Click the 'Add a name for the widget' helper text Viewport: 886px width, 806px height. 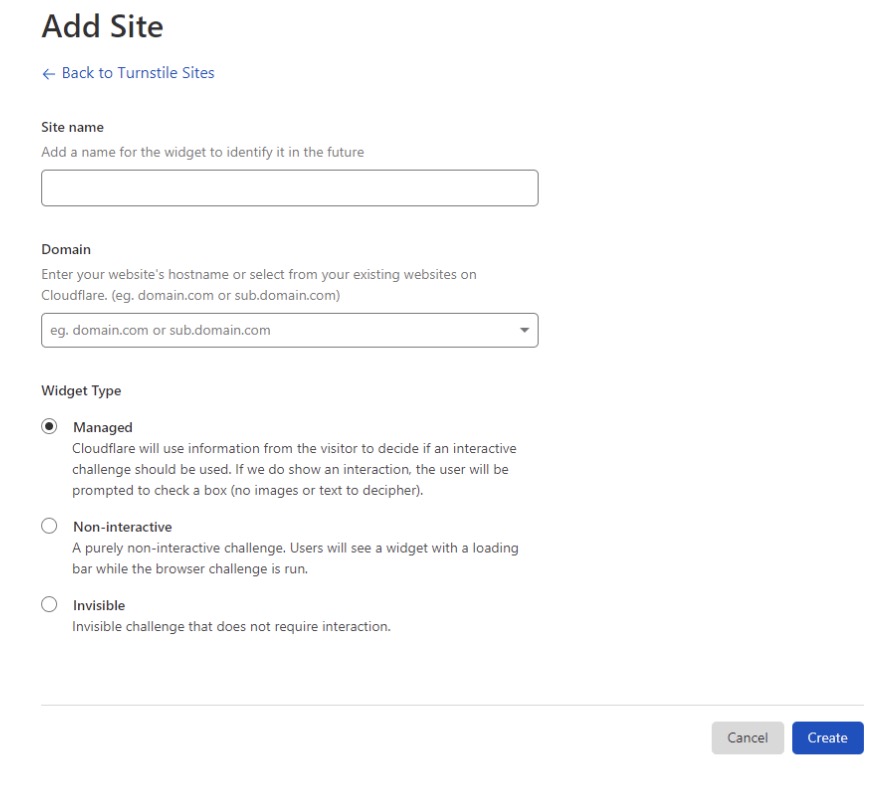202,153
